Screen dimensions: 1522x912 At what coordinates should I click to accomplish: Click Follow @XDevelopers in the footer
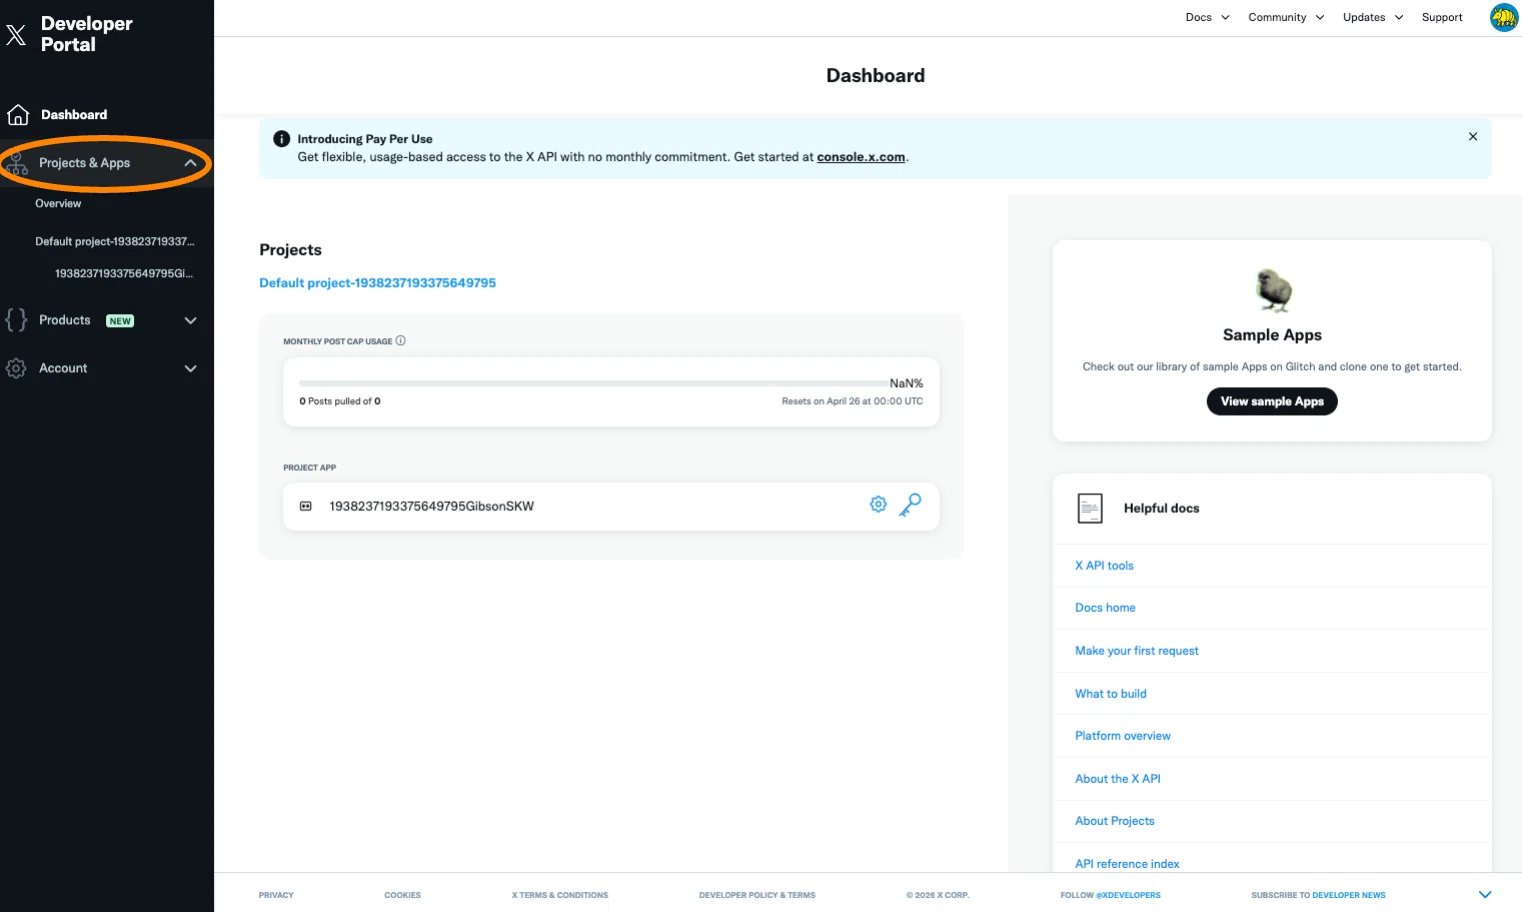[x=1111, y=895]
